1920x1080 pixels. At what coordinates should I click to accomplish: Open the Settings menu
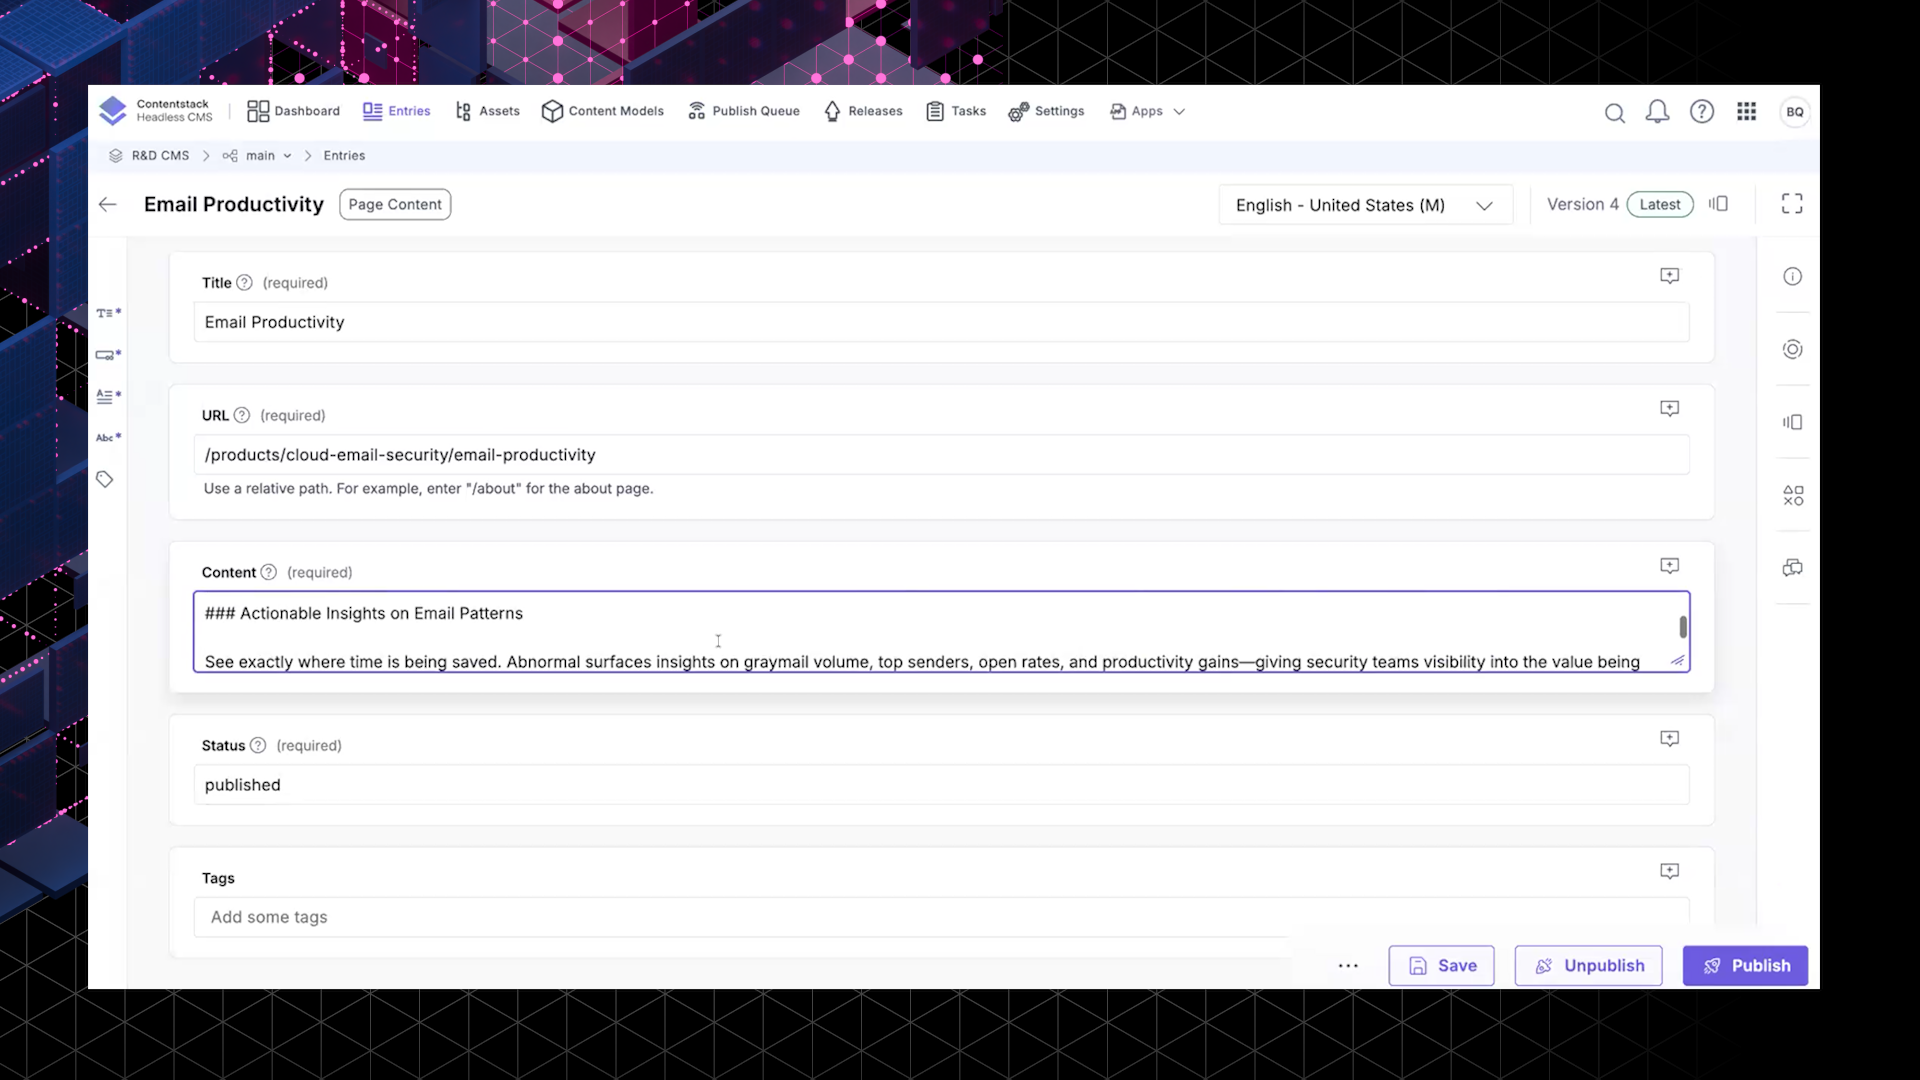point(1046,111)
